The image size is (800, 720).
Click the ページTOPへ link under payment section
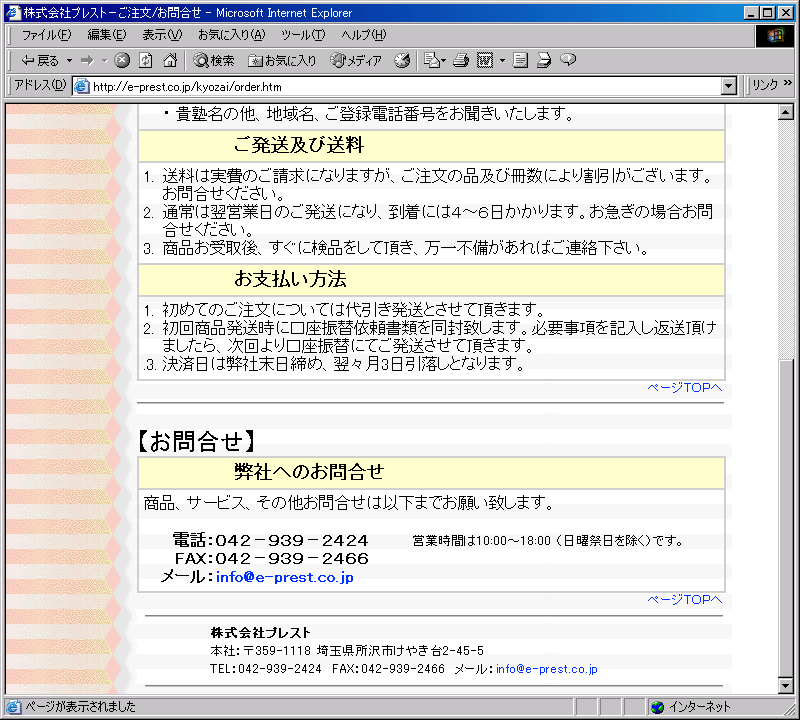(x=685, y=388)
